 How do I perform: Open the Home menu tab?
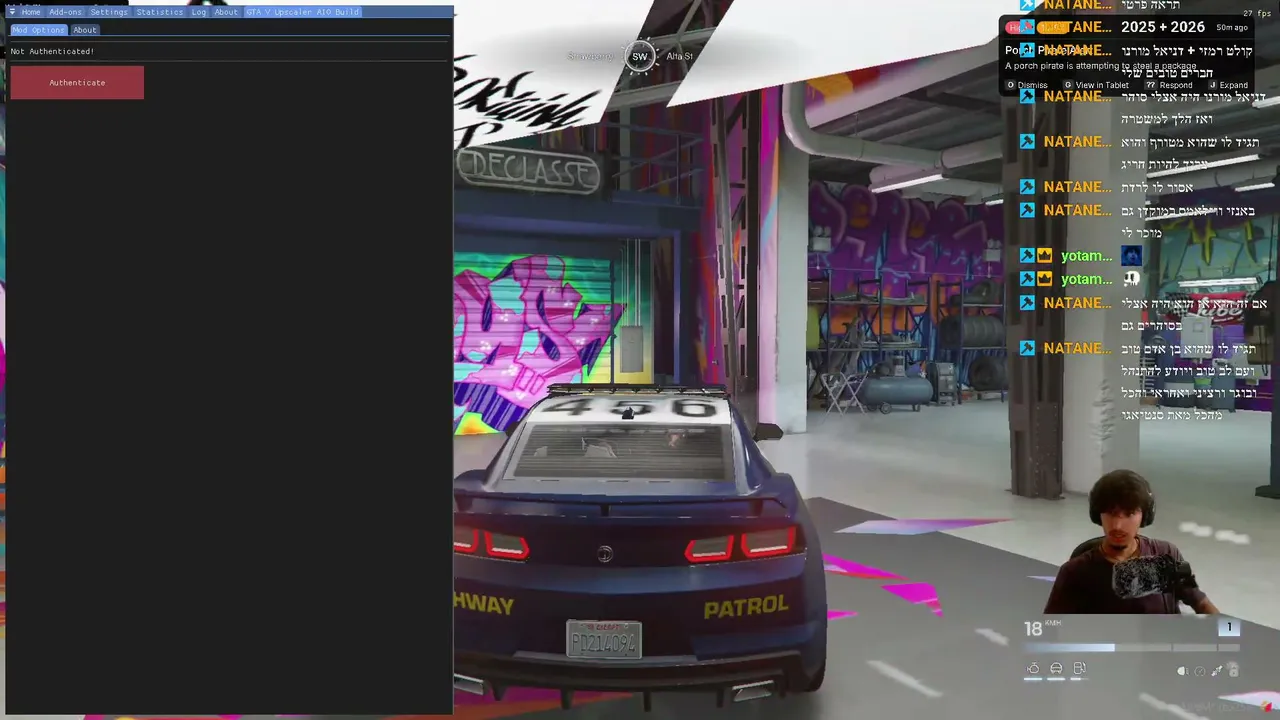(31, 12)
